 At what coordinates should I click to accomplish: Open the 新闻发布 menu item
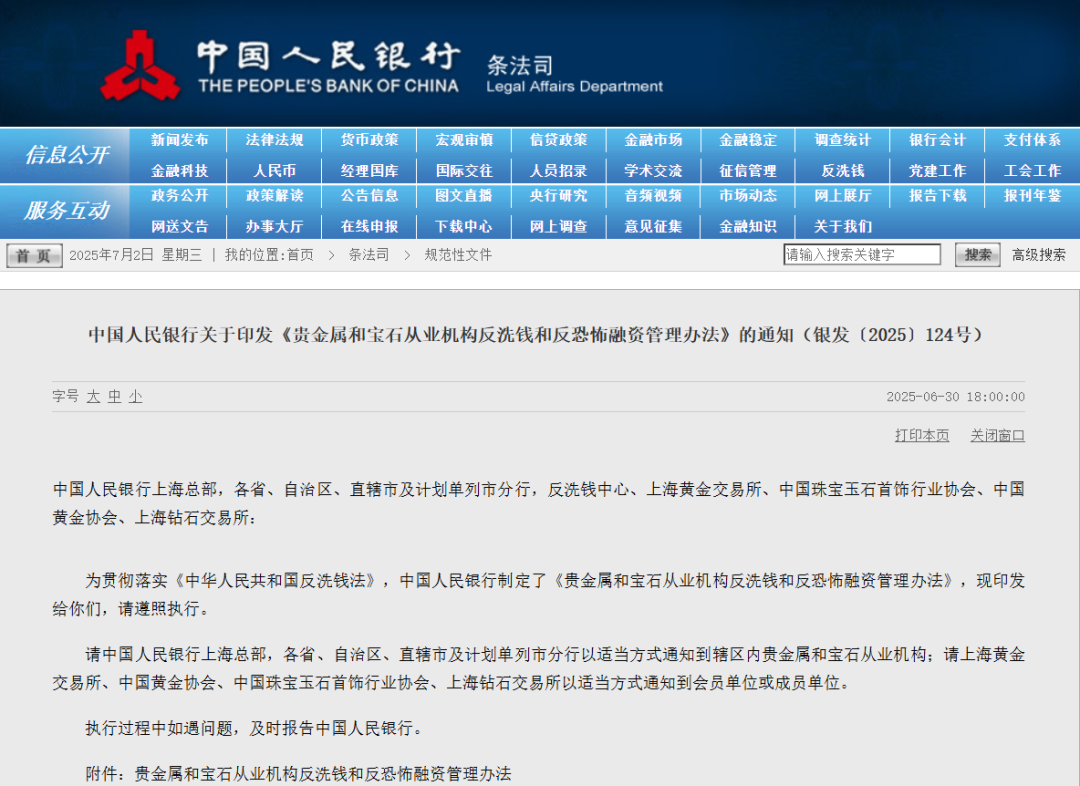tap(179, 140)
